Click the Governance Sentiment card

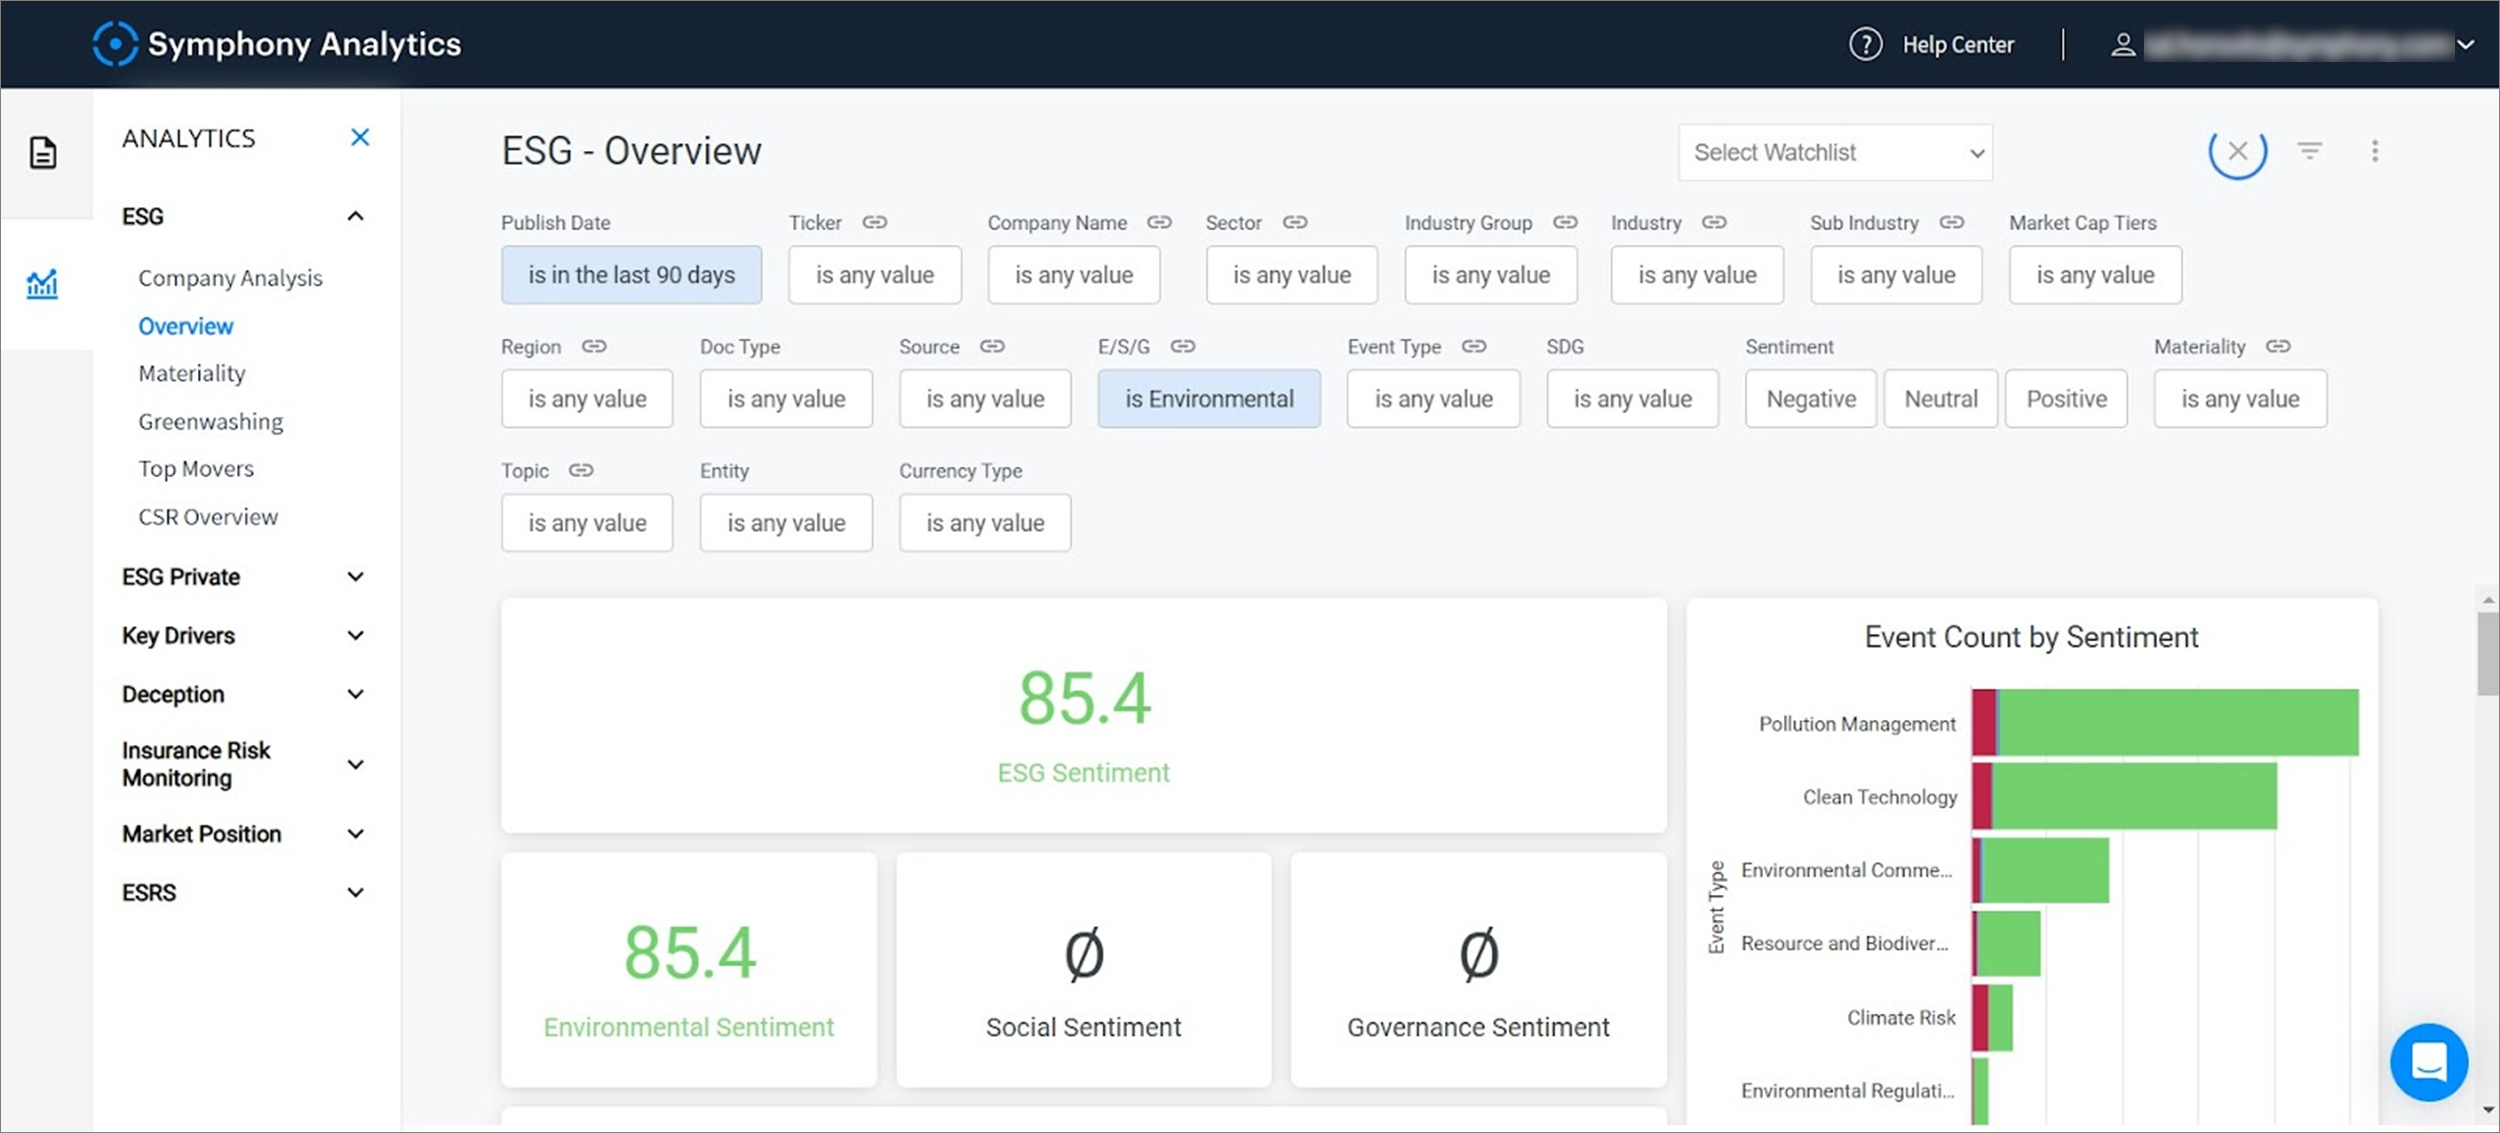1478,970
